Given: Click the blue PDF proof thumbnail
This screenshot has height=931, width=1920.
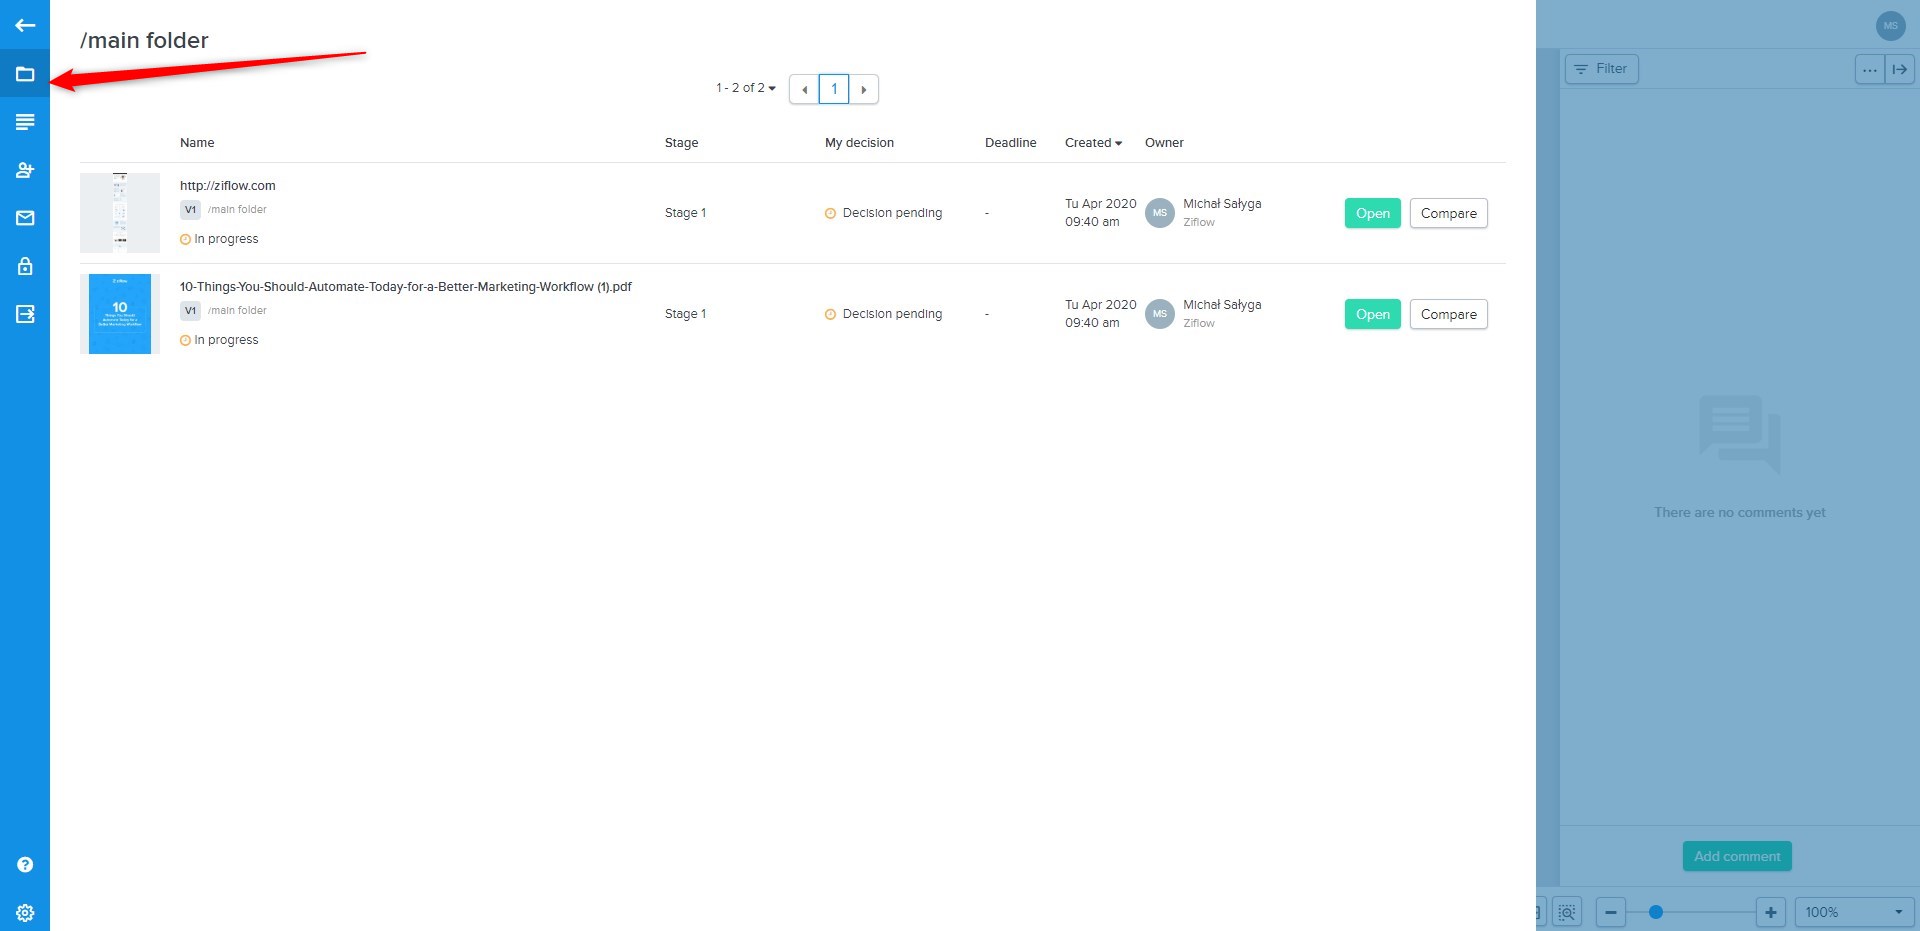Looking at the screenshot, I should coord(120,314).
